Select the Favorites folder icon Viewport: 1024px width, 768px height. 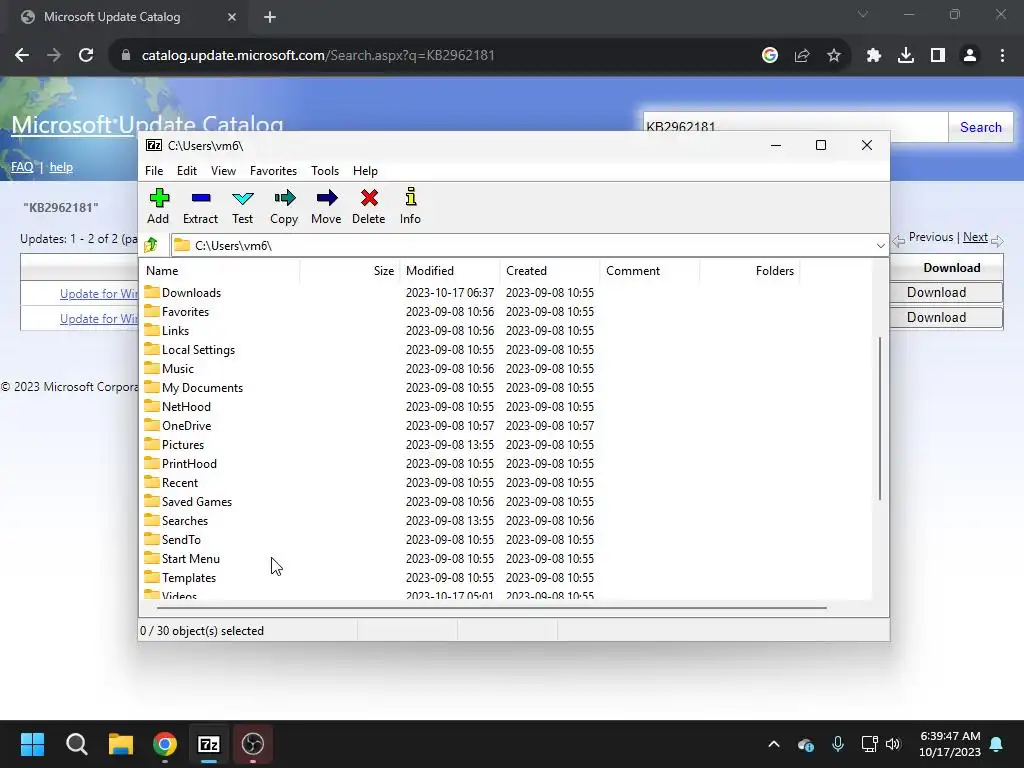(x=152, y=311)
